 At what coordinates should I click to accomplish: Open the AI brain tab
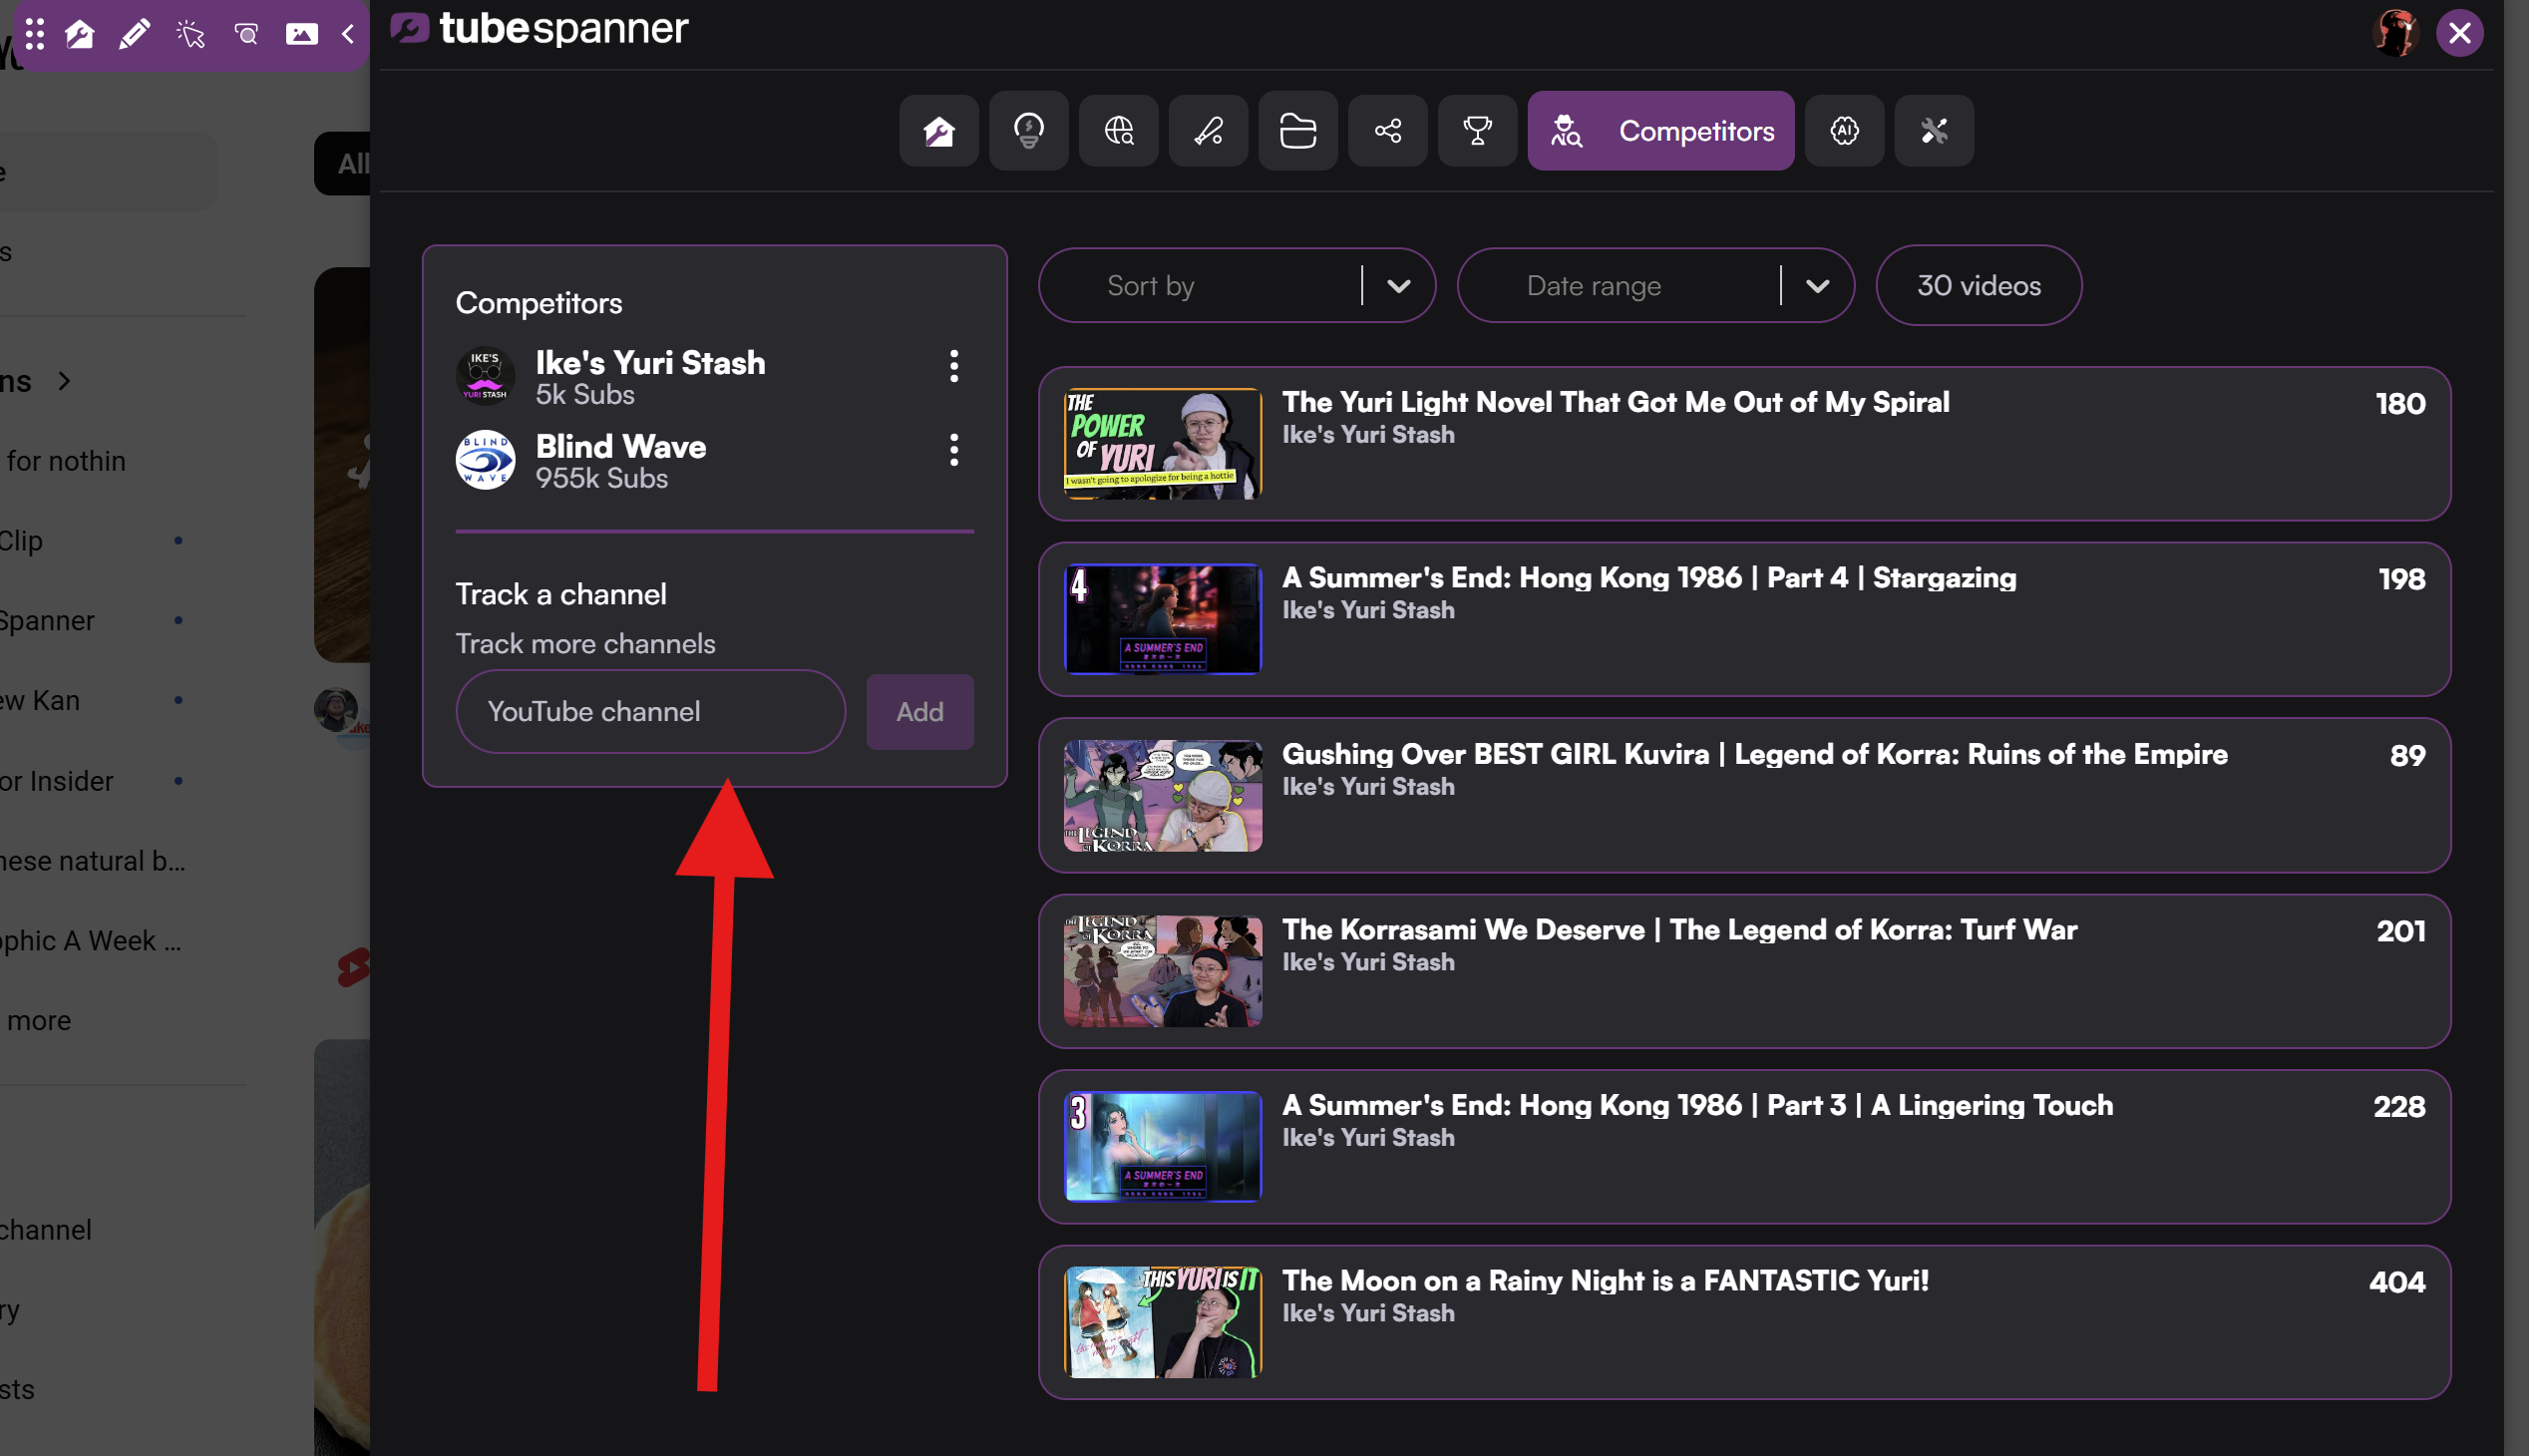(x=1844, y=131)
